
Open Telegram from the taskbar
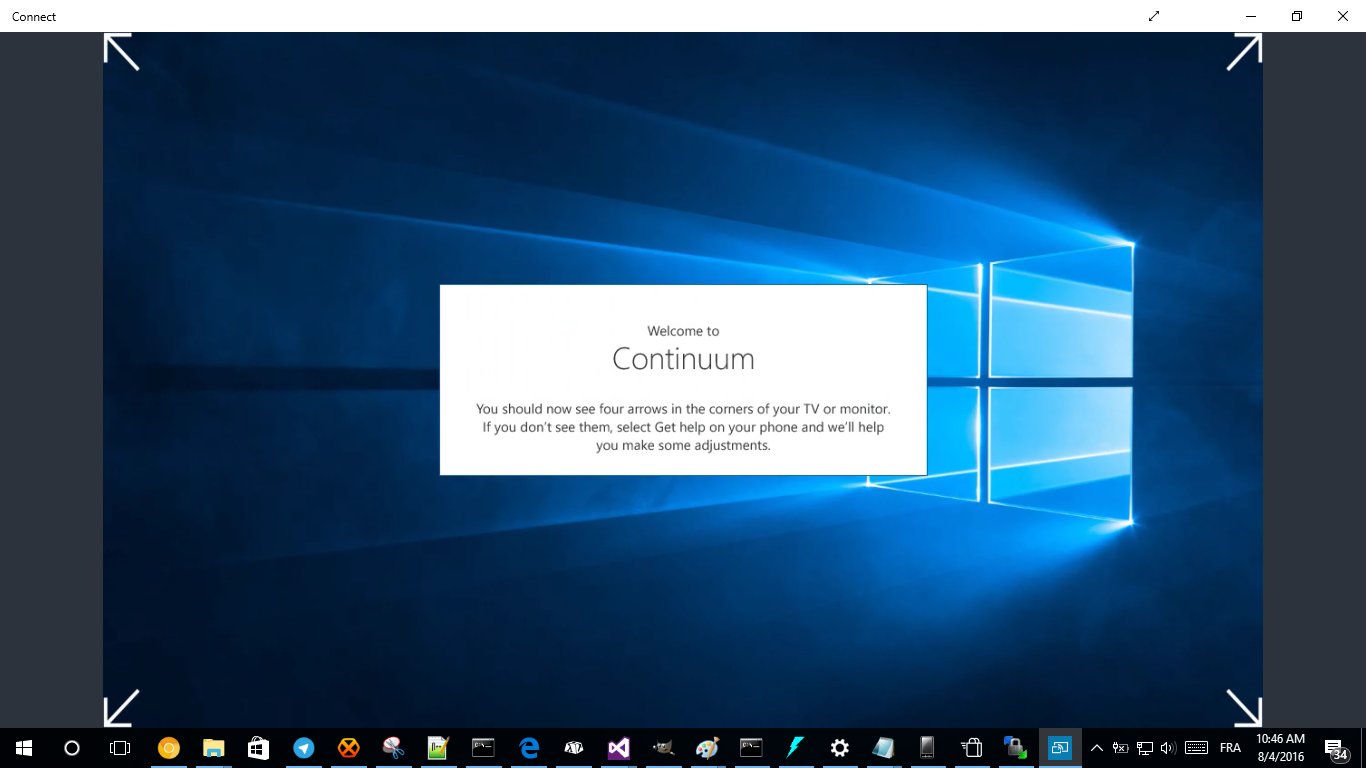[x=303, y=748]
